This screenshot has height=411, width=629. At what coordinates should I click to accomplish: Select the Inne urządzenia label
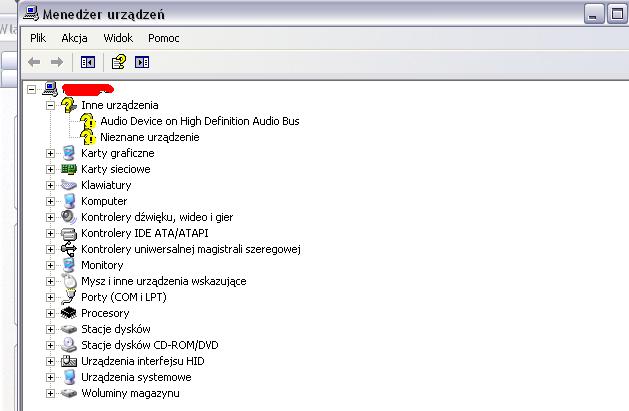[x=120, y=105]
